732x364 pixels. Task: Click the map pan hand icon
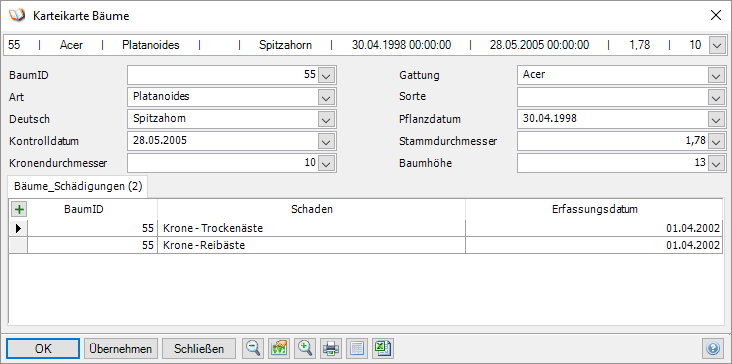coord(279,349)
